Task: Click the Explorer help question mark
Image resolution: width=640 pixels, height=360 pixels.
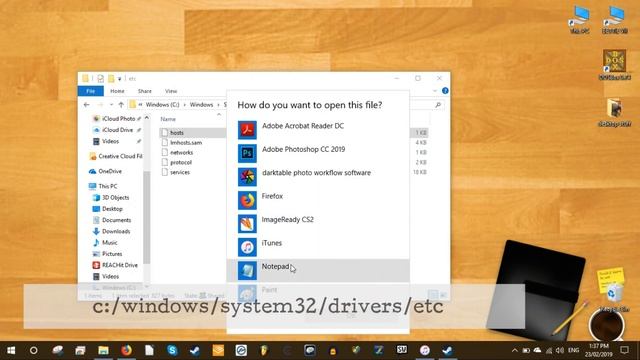Action: [445, 91]
